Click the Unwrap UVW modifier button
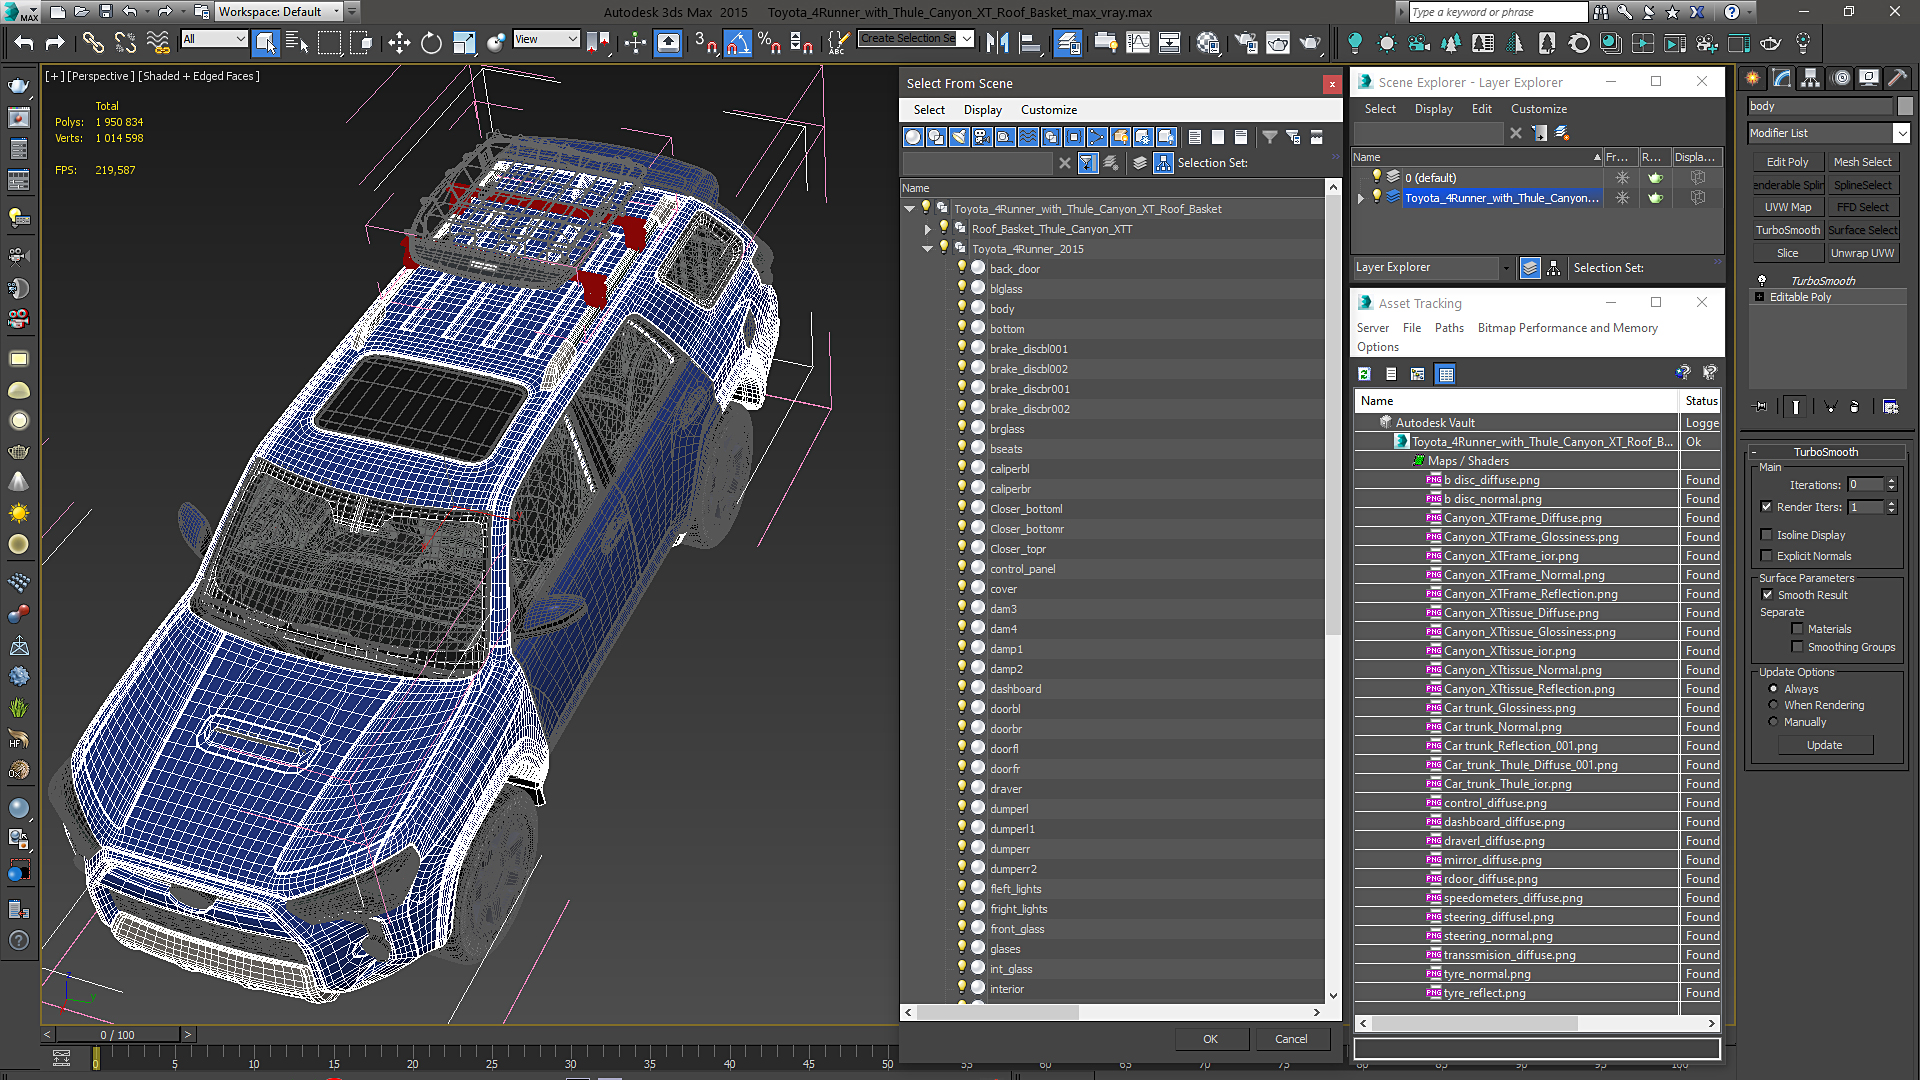The width and height of the screenshot is (1920, 1080). point(1862,253)
